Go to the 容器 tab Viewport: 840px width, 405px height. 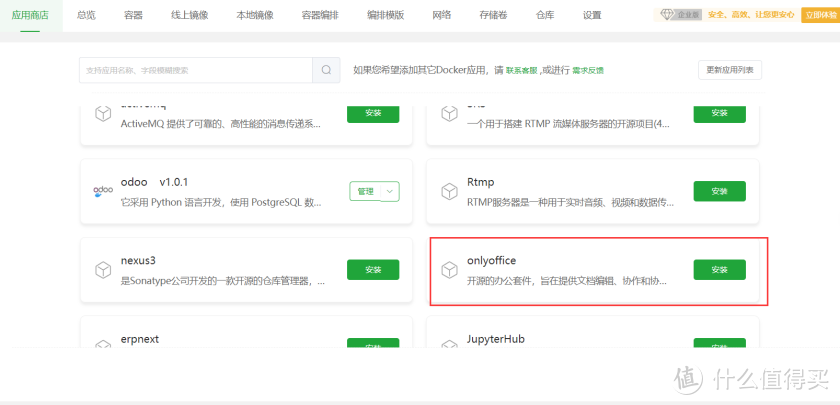click(133, 15)
